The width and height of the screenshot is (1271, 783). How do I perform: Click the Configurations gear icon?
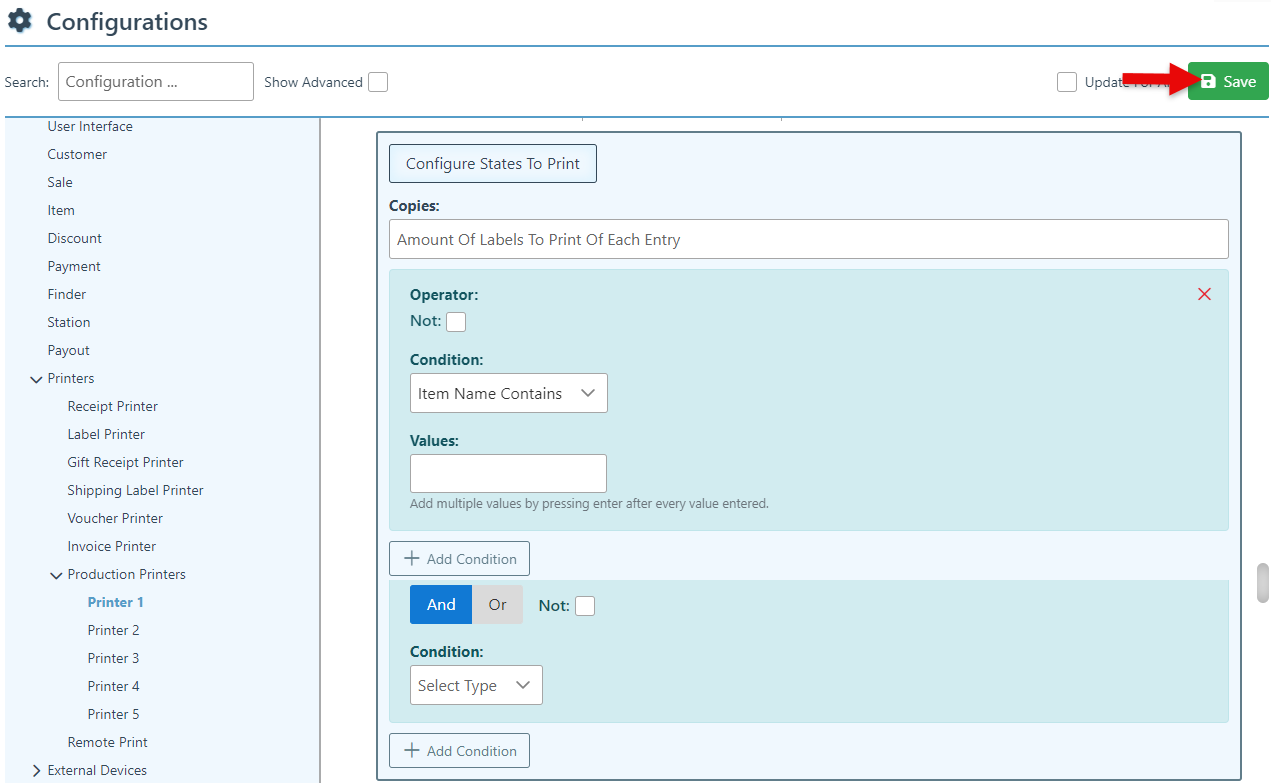coord(20,21)
